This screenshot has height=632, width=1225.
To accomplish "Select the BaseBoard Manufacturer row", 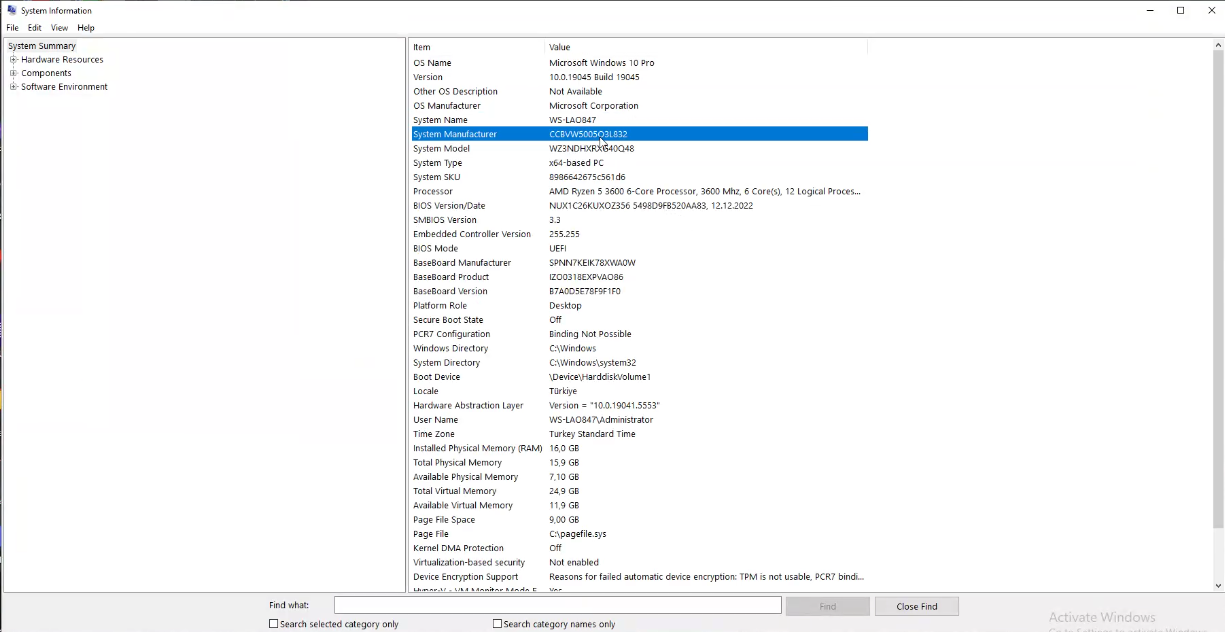I will coord(640,263).
